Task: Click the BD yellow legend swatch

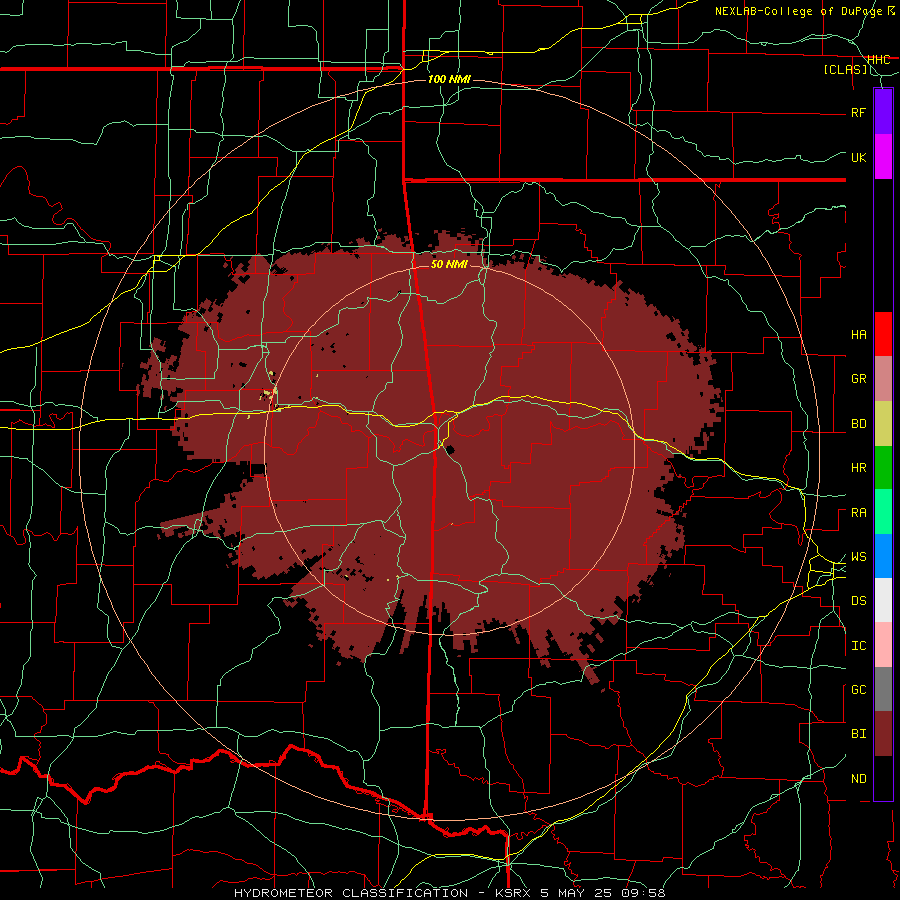Action: [x=883, y=424]
